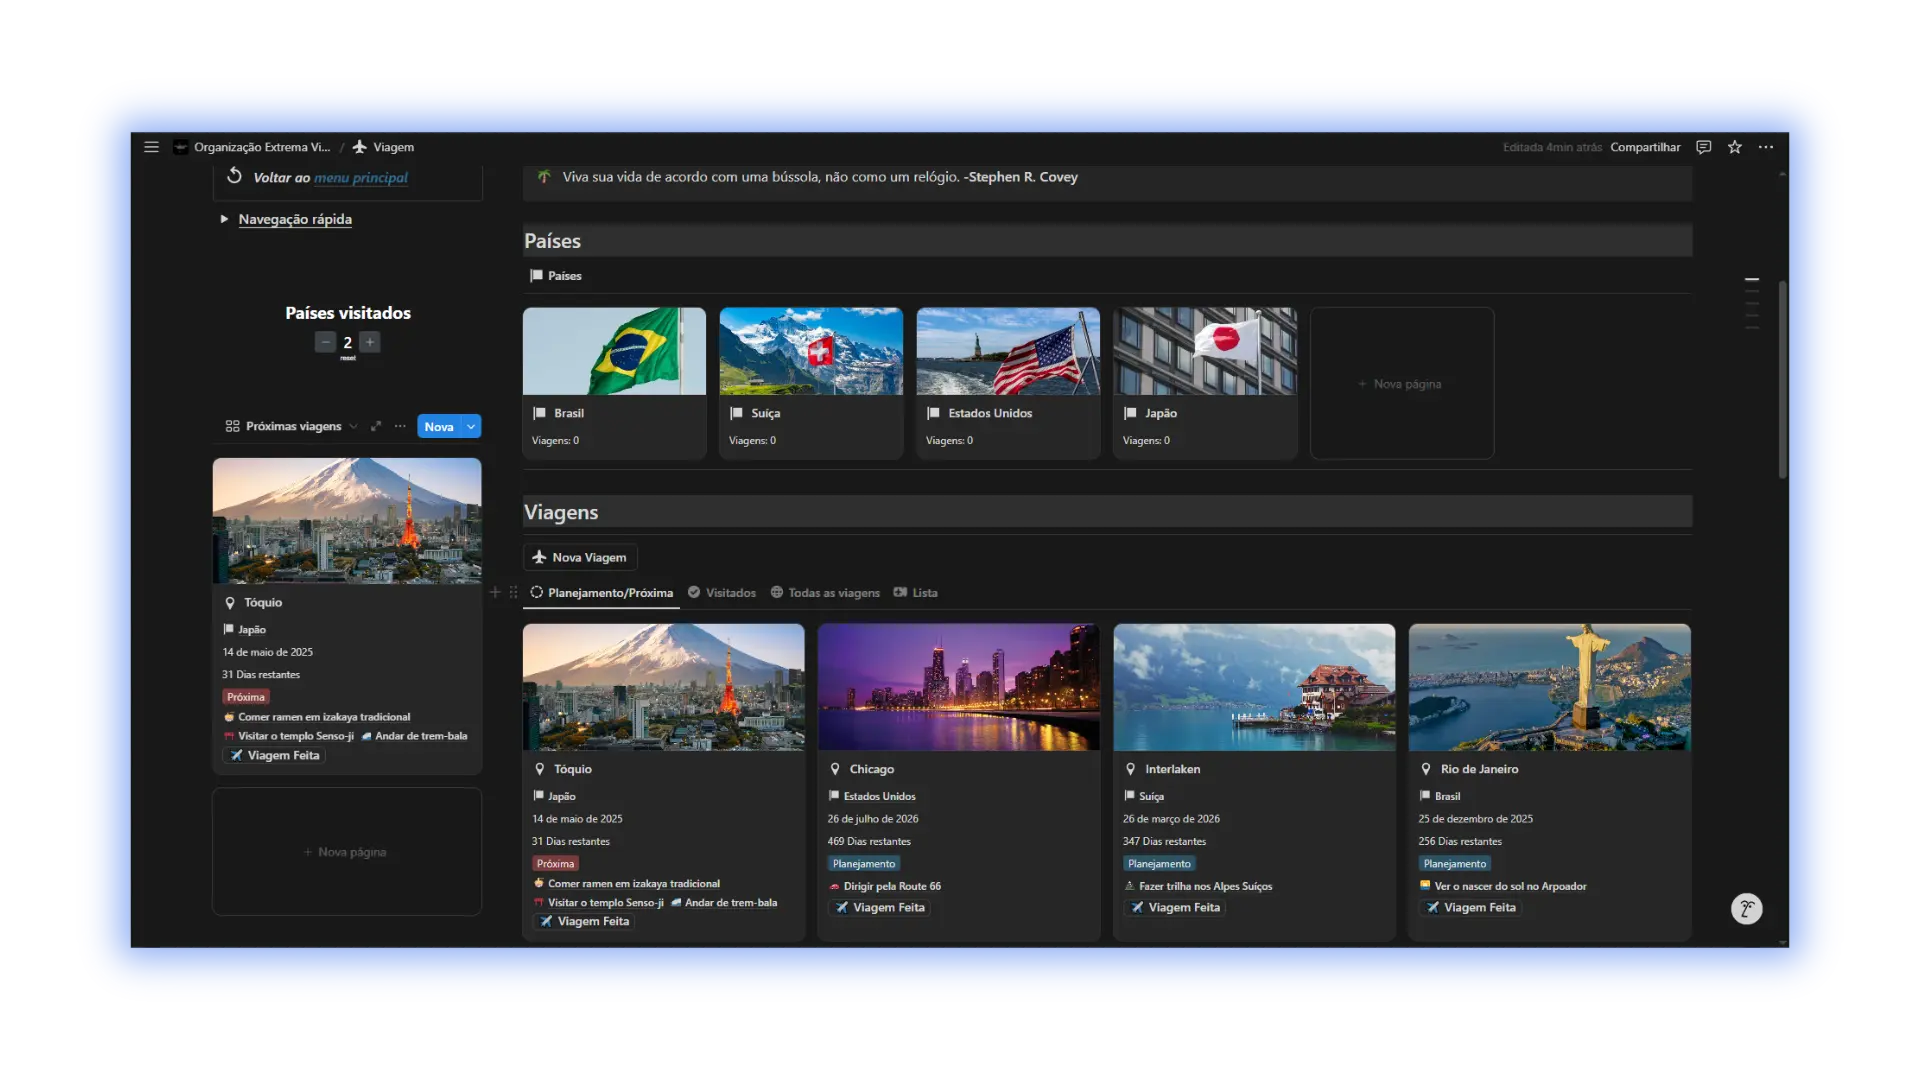Decrease visited countries with minus button
This screenshot has height=1080, width=1920.
[325, 342]
